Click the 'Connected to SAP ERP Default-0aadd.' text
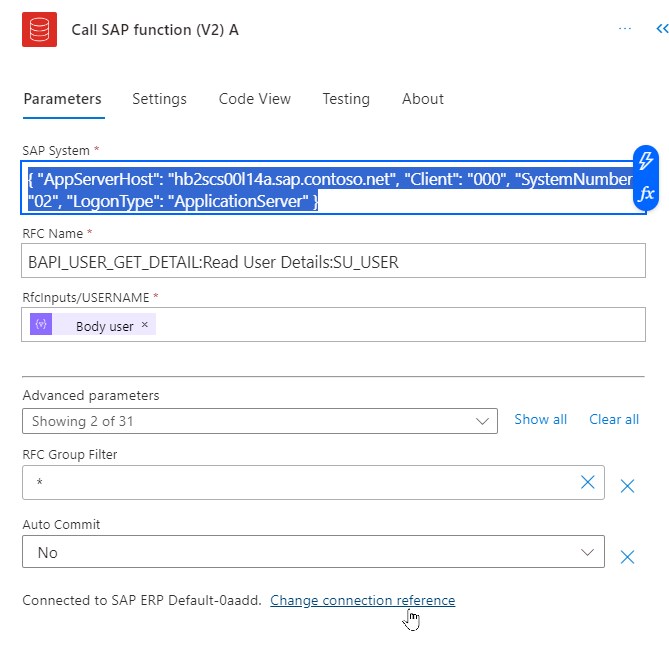This screenshot has width=669, height=657. [x=142, y=600]
